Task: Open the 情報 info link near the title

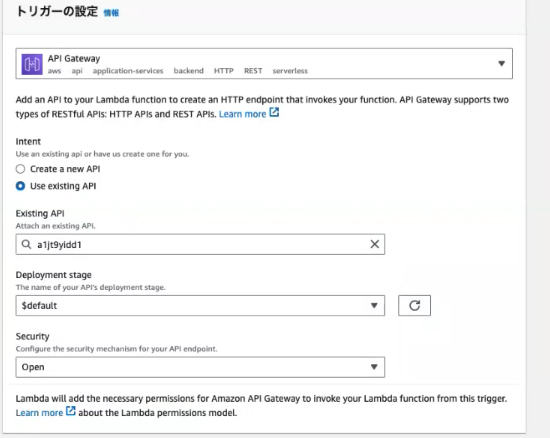Action: tap(111, 13)
